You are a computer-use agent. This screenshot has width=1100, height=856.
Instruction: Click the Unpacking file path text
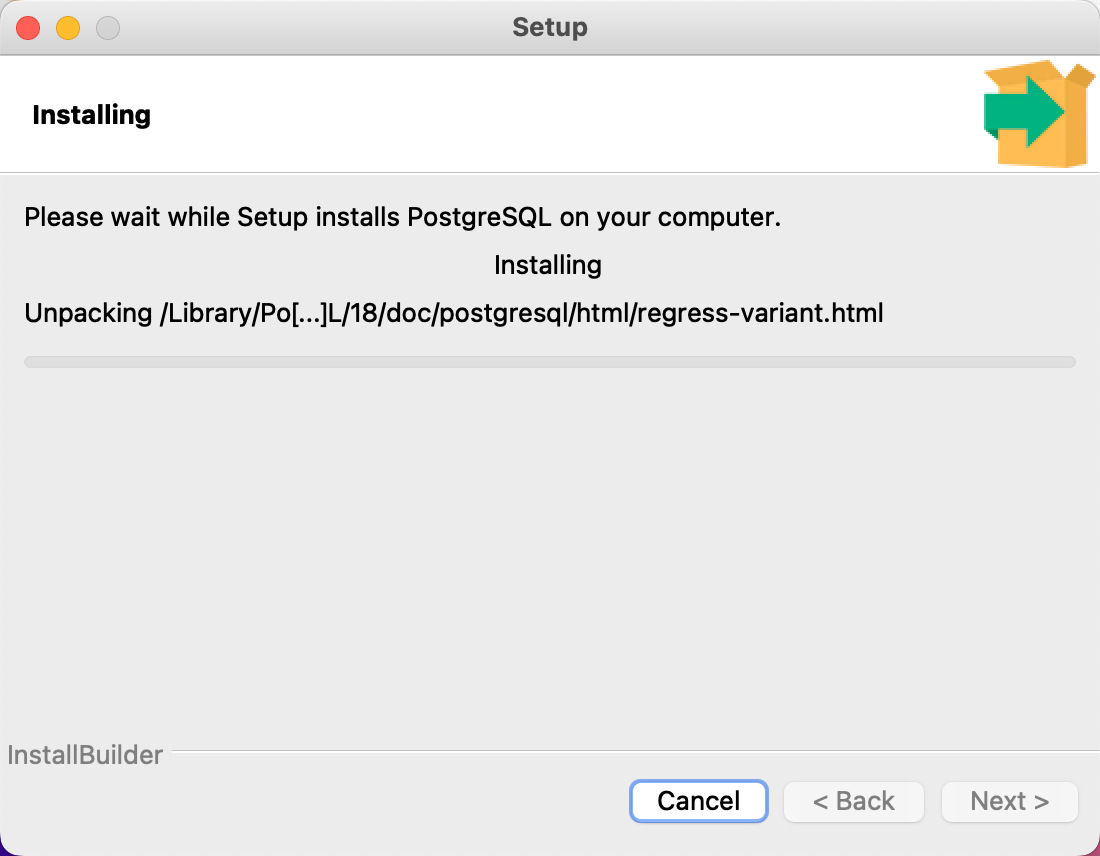[x=454, y=313]
